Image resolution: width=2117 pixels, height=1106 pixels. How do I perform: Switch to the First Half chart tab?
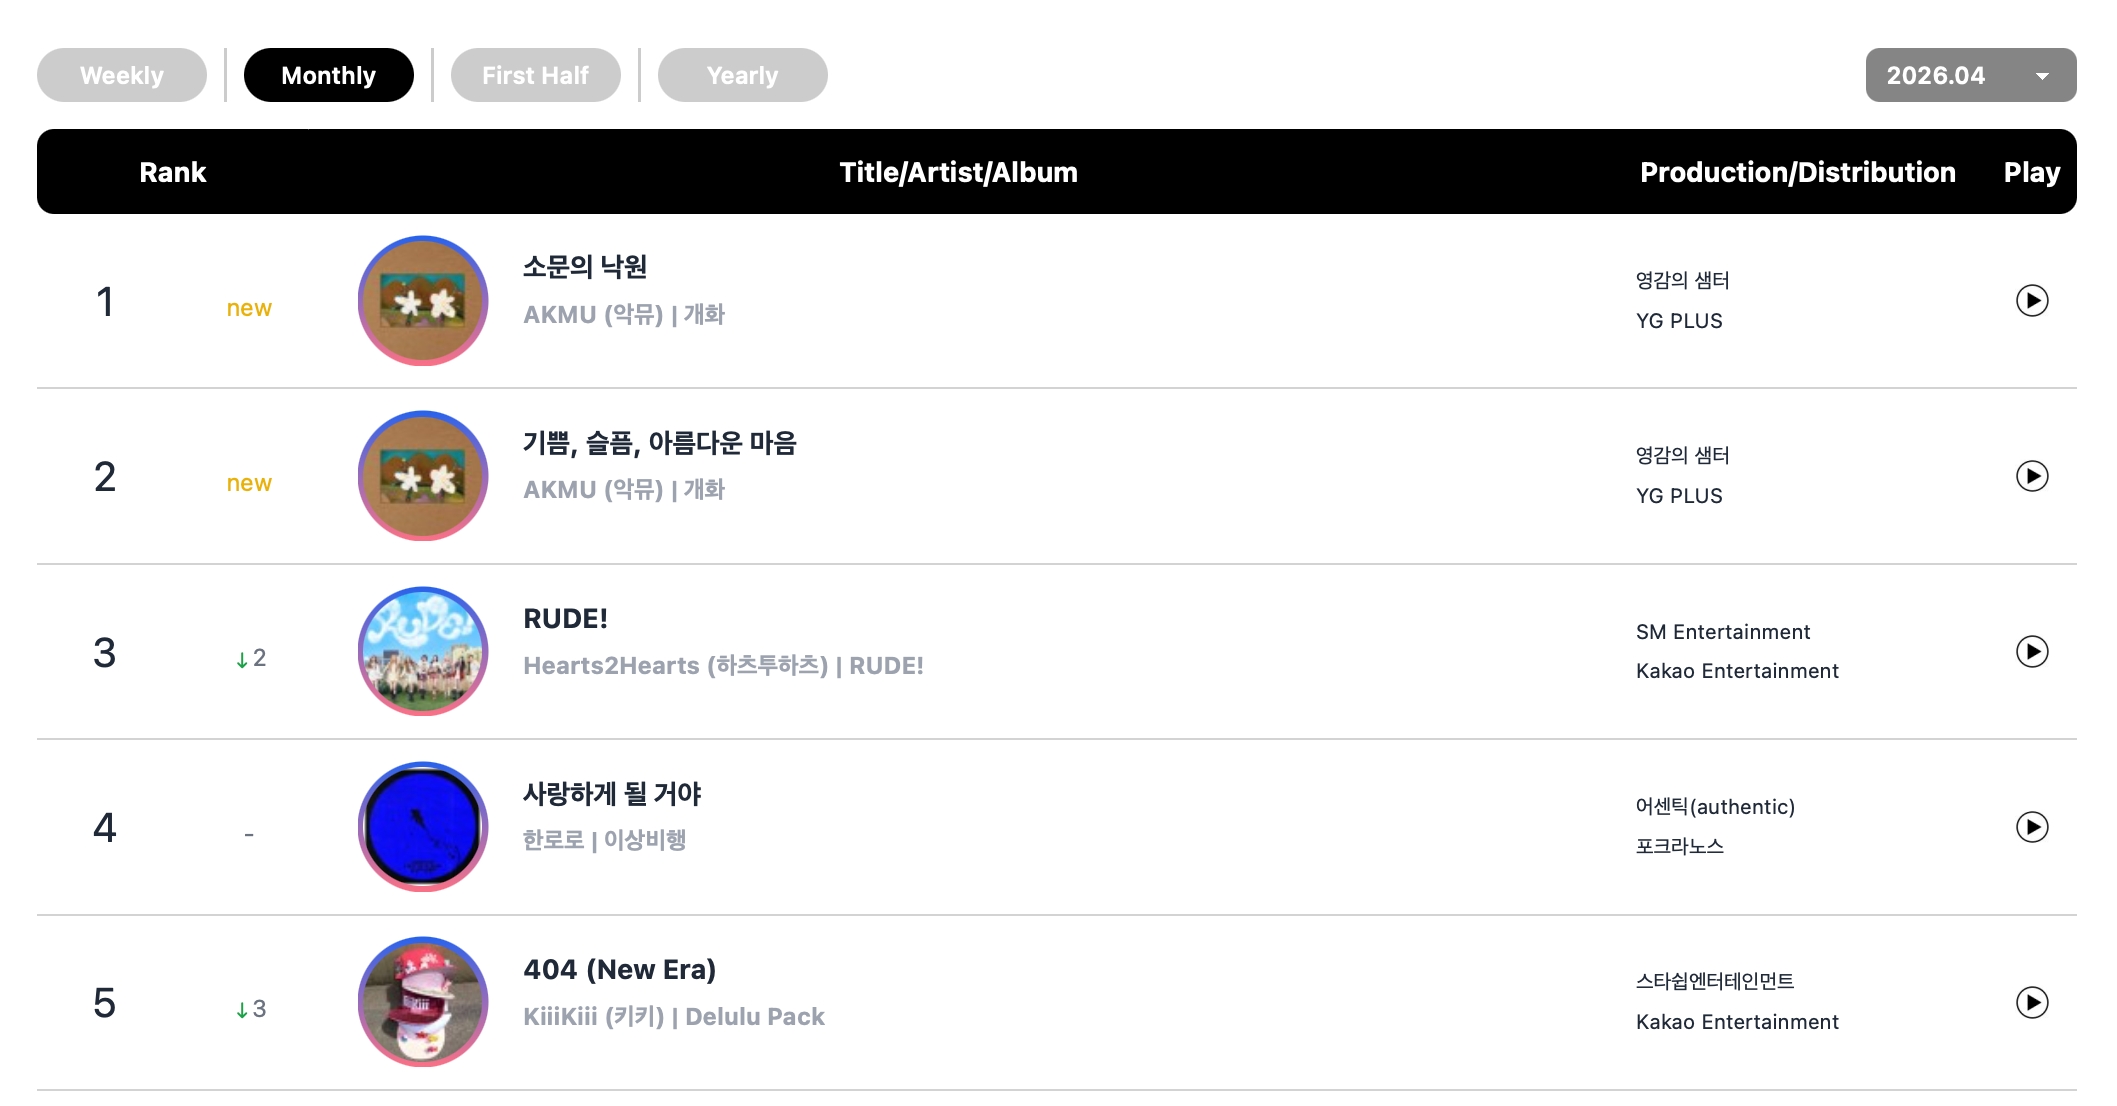(535, 75)
